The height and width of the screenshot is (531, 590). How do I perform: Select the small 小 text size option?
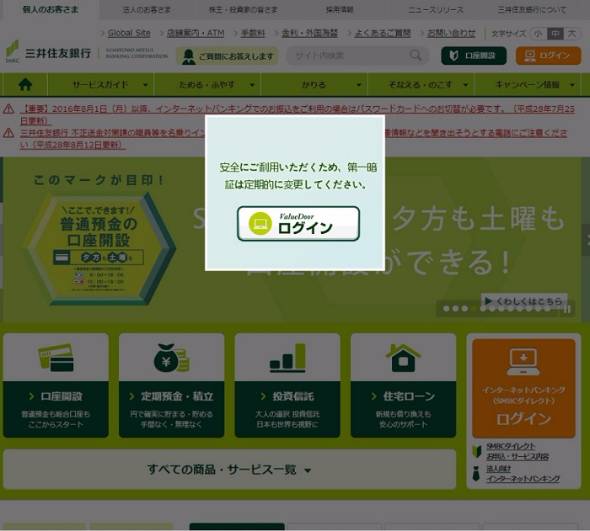[538, 34]
